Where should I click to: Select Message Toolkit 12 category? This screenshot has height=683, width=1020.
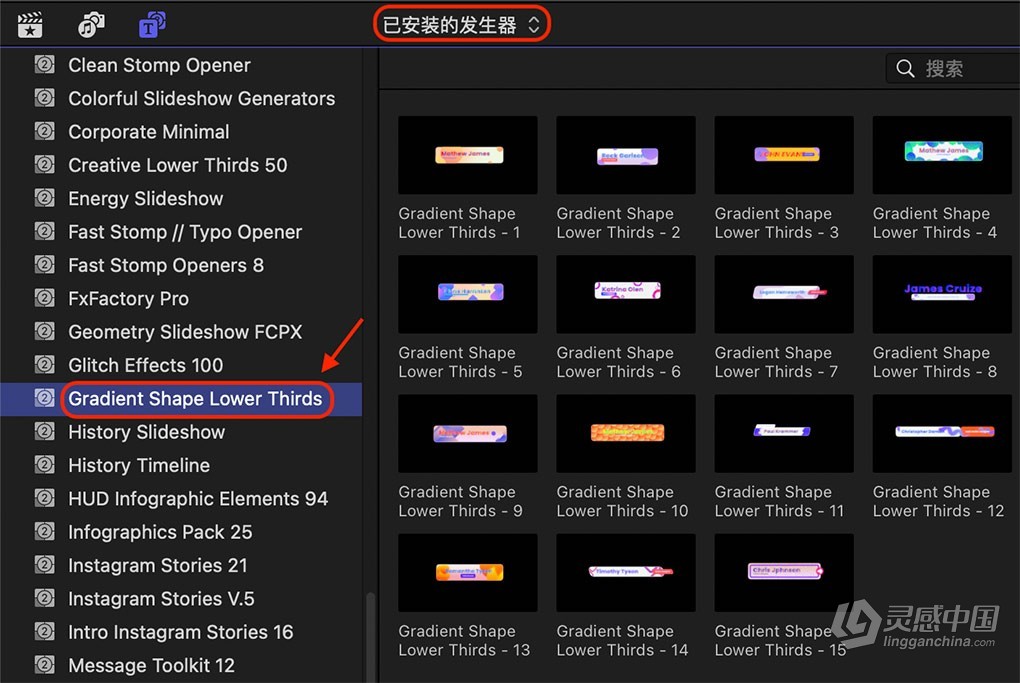pyautogui.click(x=152, y=665)
